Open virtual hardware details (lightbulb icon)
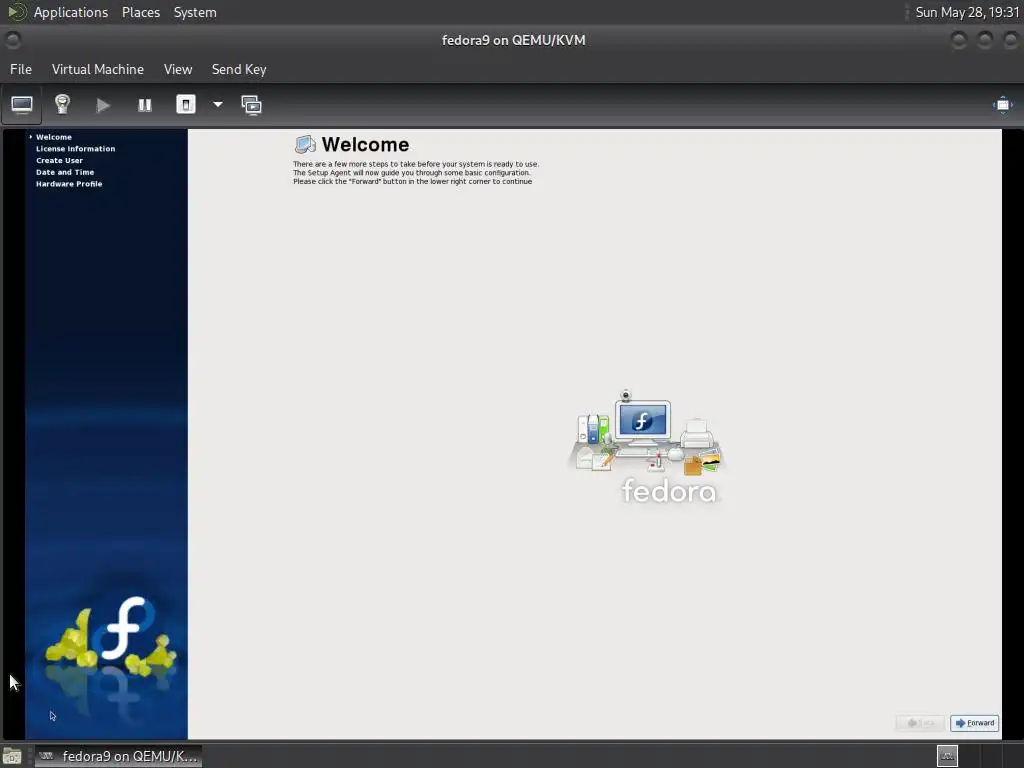Image resolution: width=1024 pixels, height=768 pixels. pos(62,104)
